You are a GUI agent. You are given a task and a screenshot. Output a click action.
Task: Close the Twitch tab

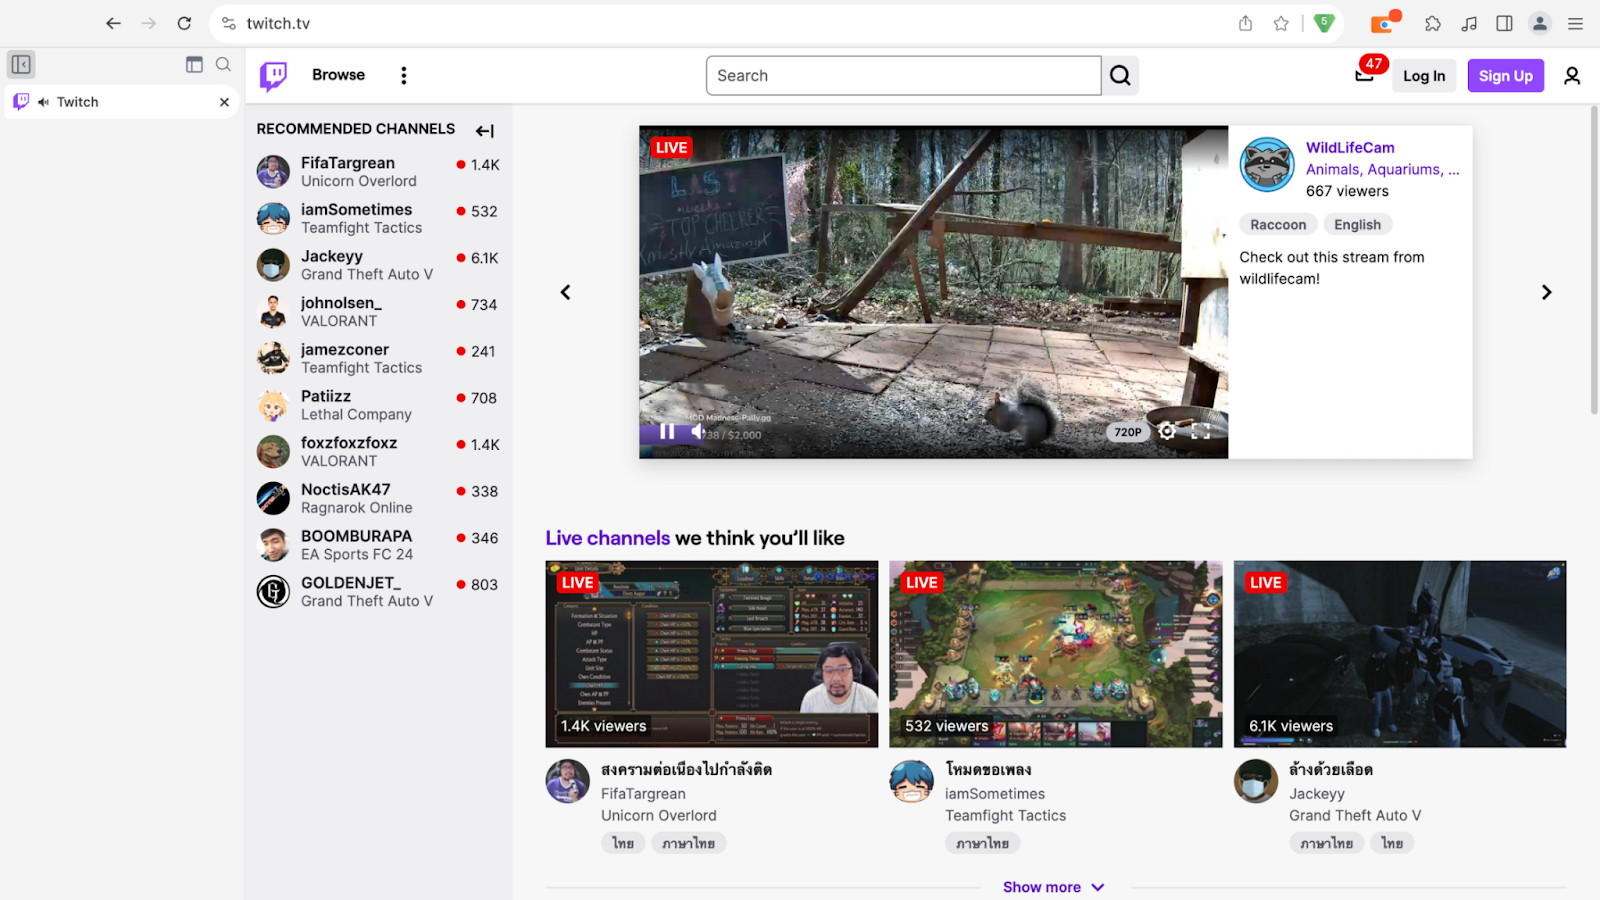(x=224, y=102)
